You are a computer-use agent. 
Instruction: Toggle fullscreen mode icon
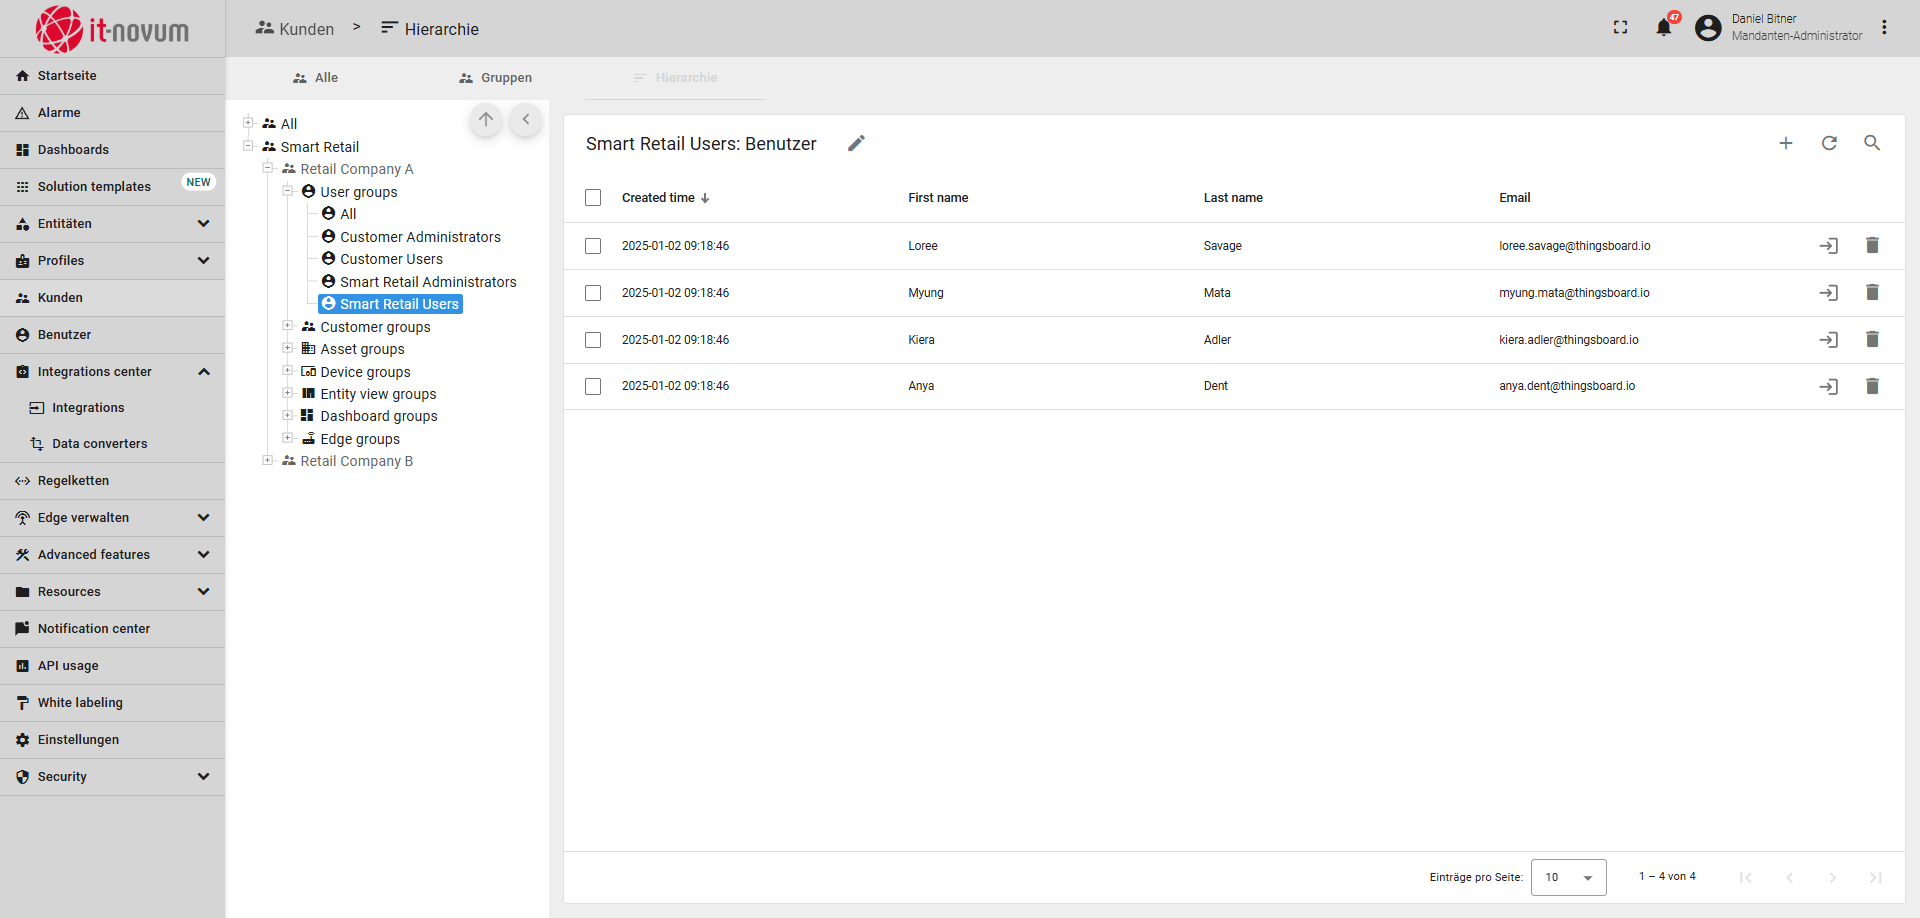[1620, 28]
